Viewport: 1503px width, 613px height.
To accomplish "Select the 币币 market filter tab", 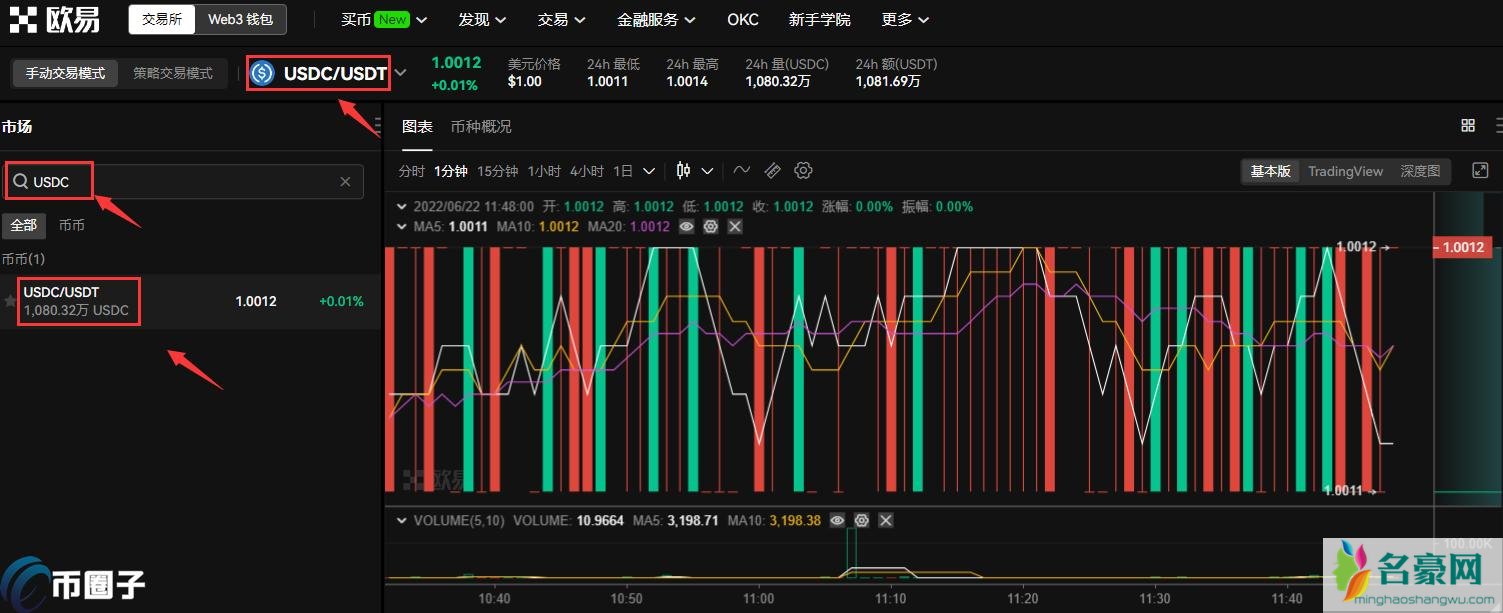I will (71, 225).
